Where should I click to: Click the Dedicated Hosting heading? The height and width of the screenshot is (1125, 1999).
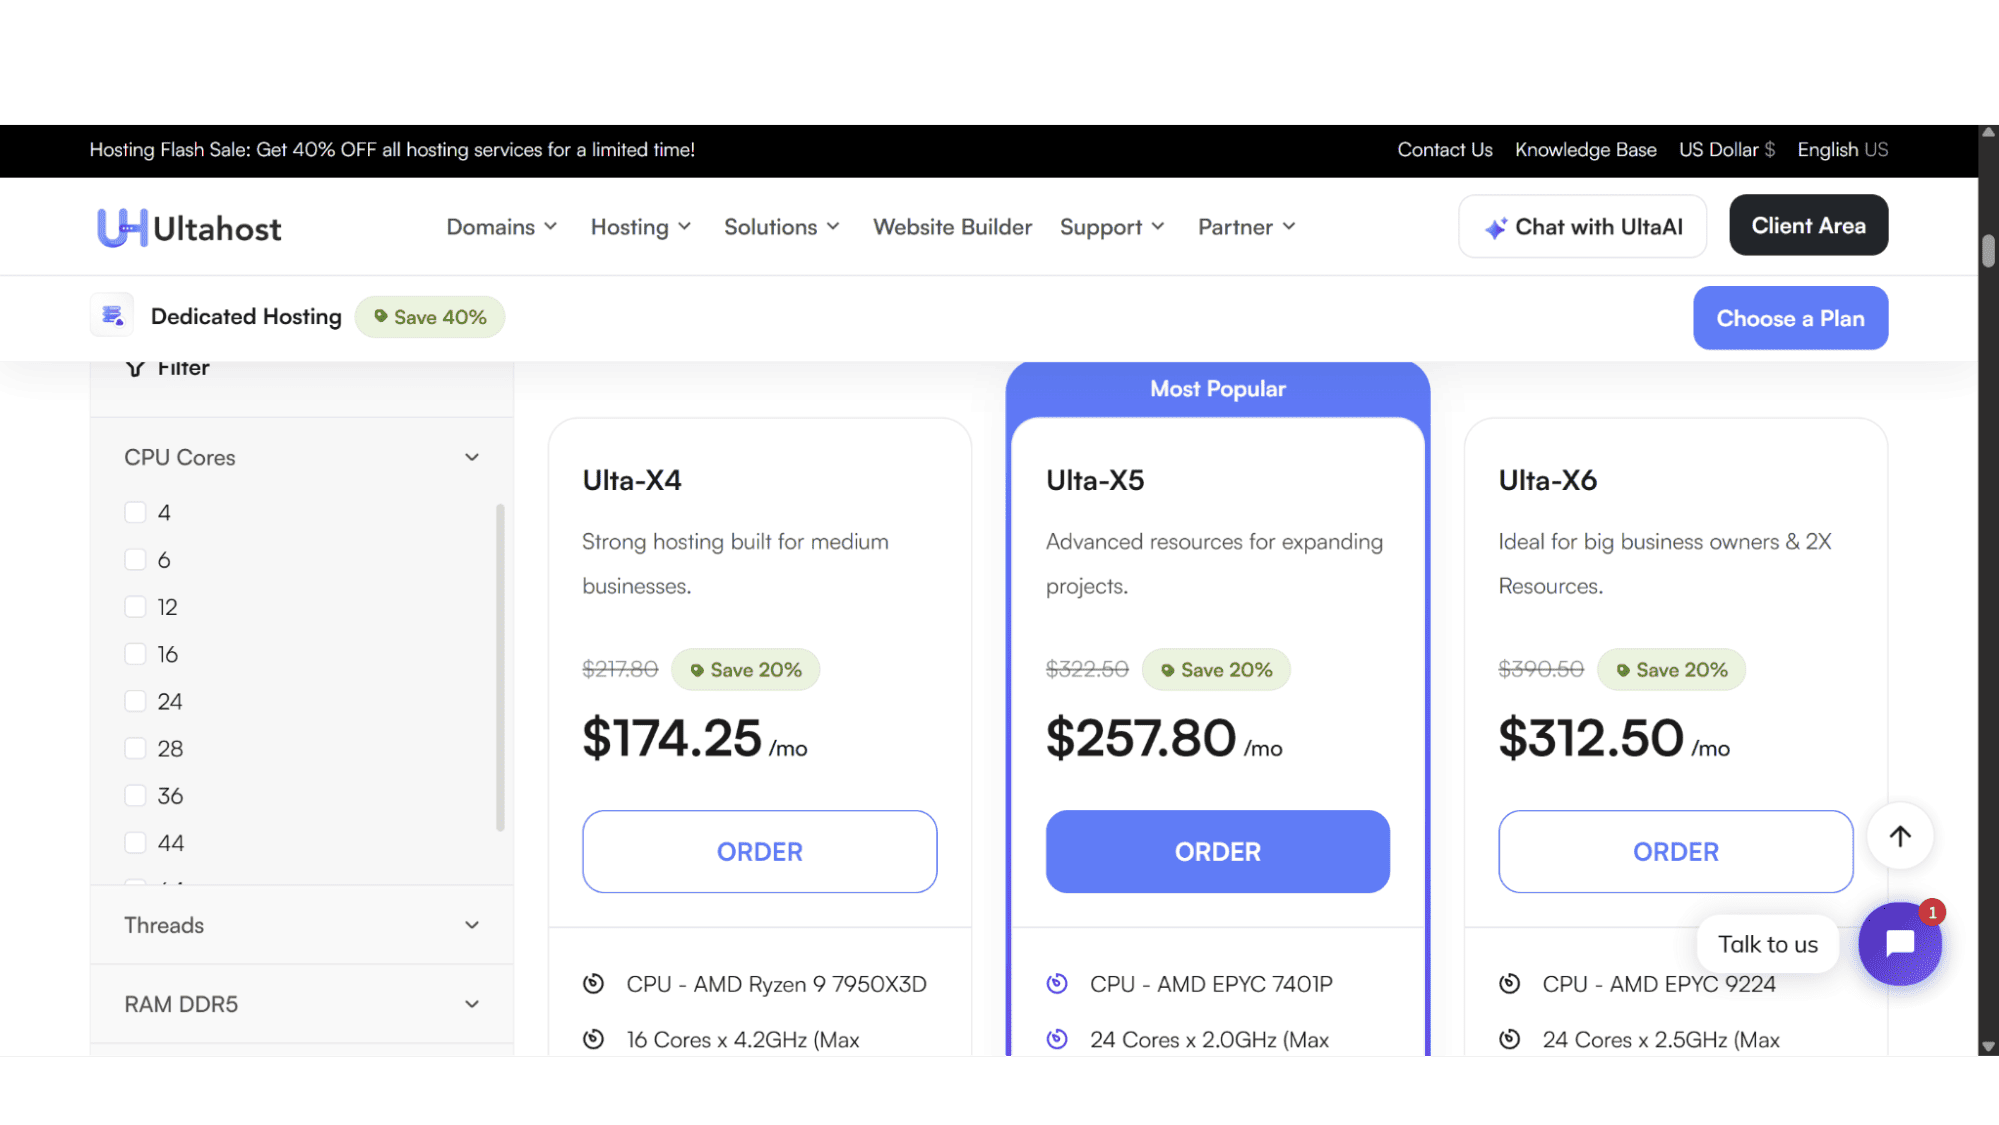[246, 316]
